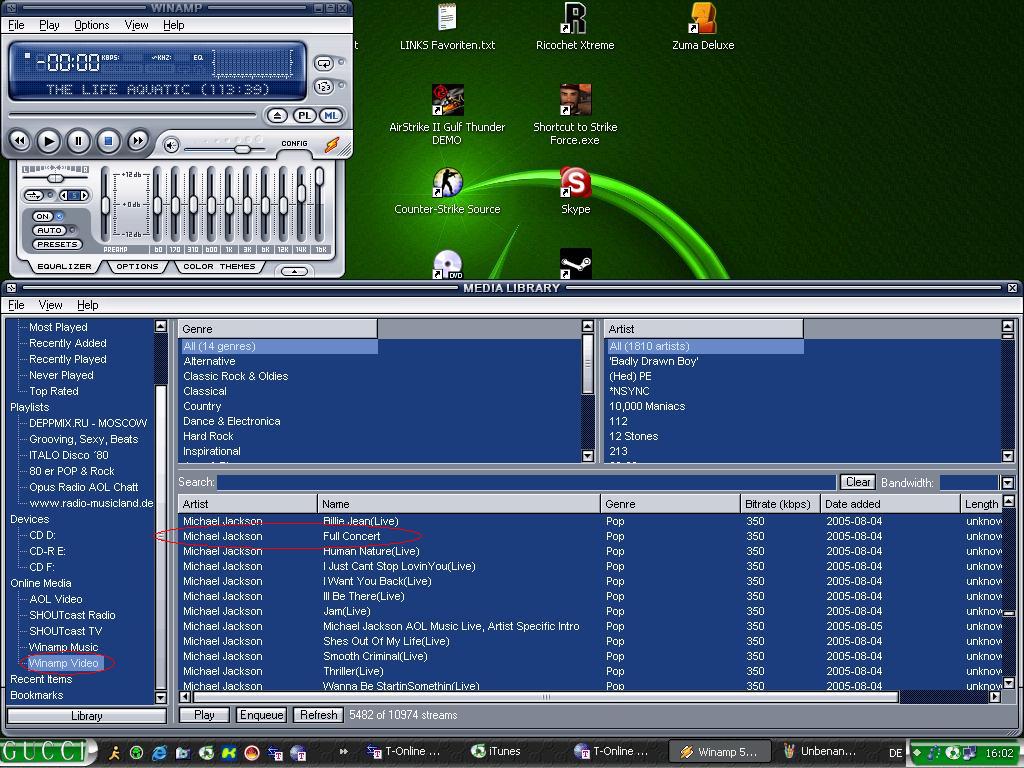The image size is (1024, 768).
Task: Click the Stop playback button
Action: click(x=108, y=142)
